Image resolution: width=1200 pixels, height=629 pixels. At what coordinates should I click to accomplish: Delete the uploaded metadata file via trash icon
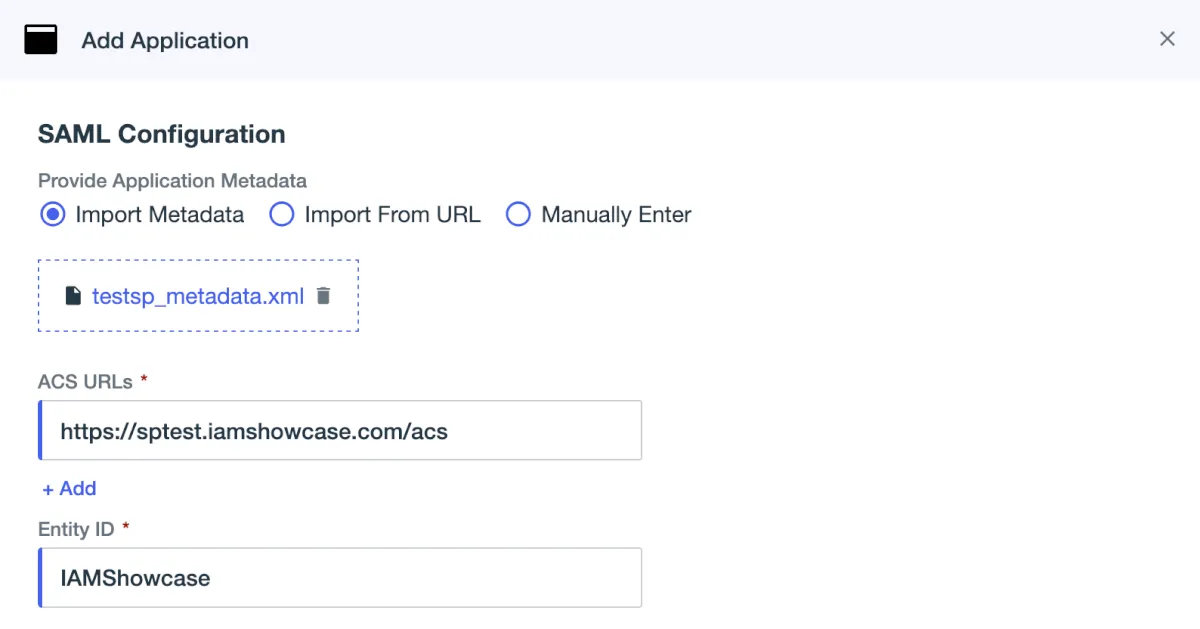[323, 296]
